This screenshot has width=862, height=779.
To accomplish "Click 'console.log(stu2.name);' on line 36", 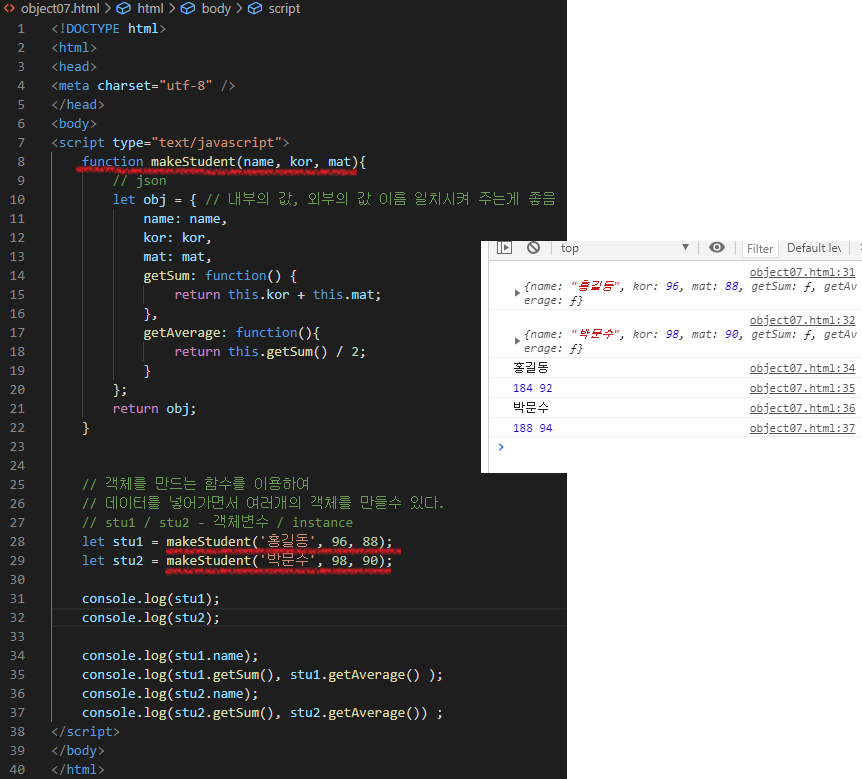I will [170, 694].
